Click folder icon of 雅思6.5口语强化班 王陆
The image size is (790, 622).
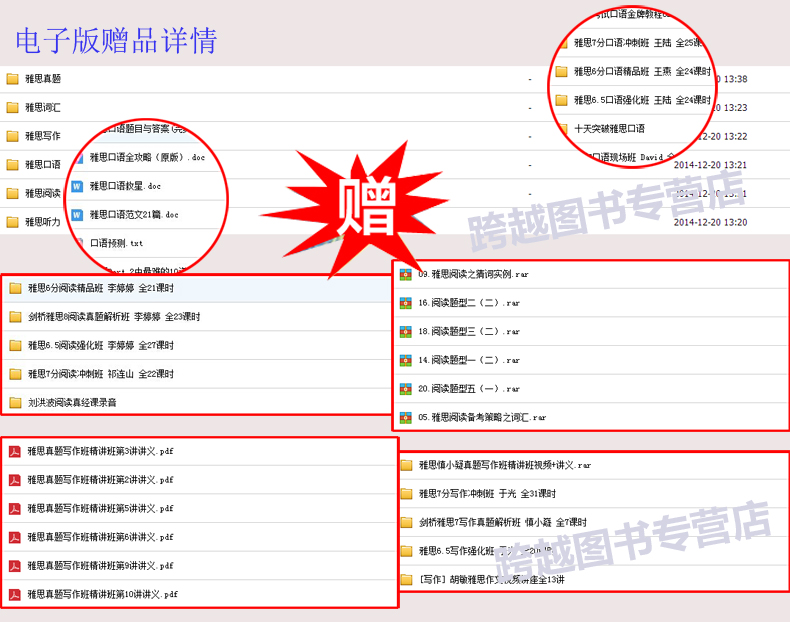pyautogui.click(x=561, y=100)
